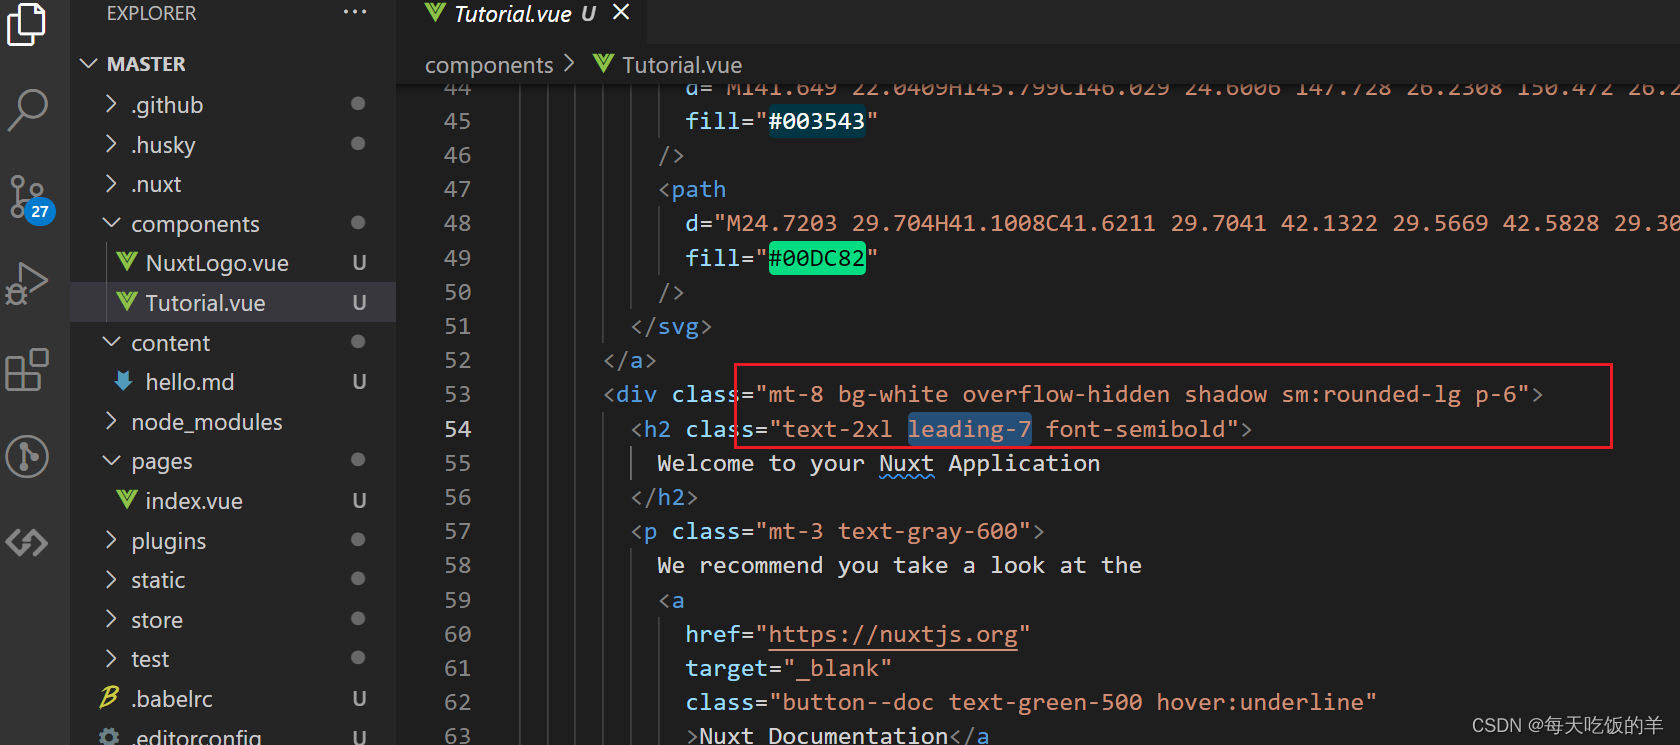Click the highlighted leading-7 class text
Image resolution: width=1680 pixels, height=745 pixels.
[969, 429]
